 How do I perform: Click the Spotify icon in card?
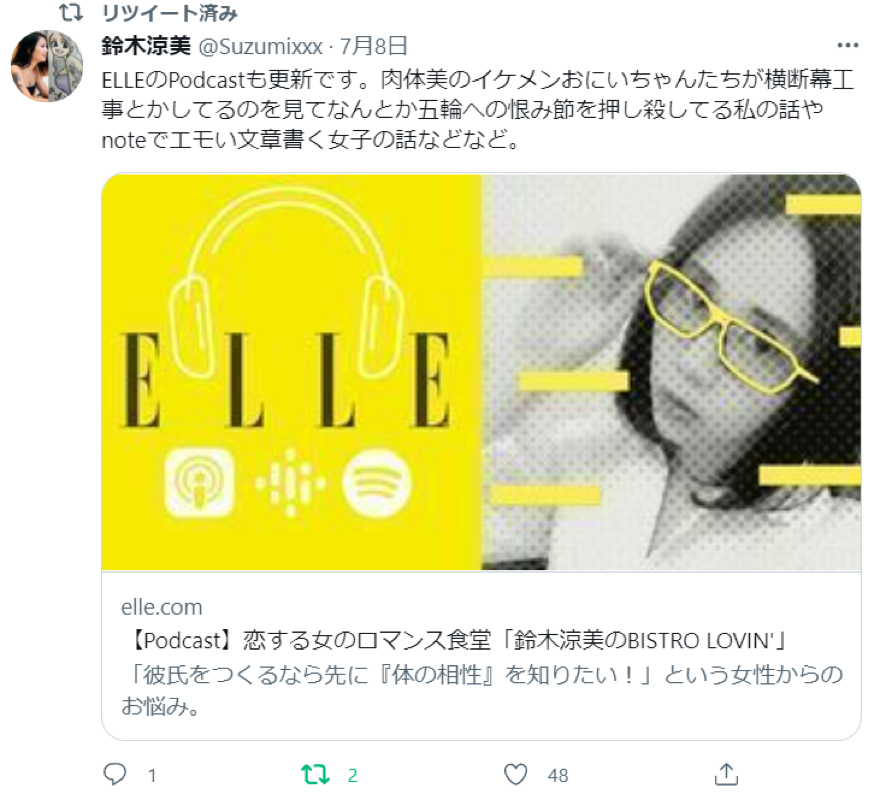coord(376,483)
